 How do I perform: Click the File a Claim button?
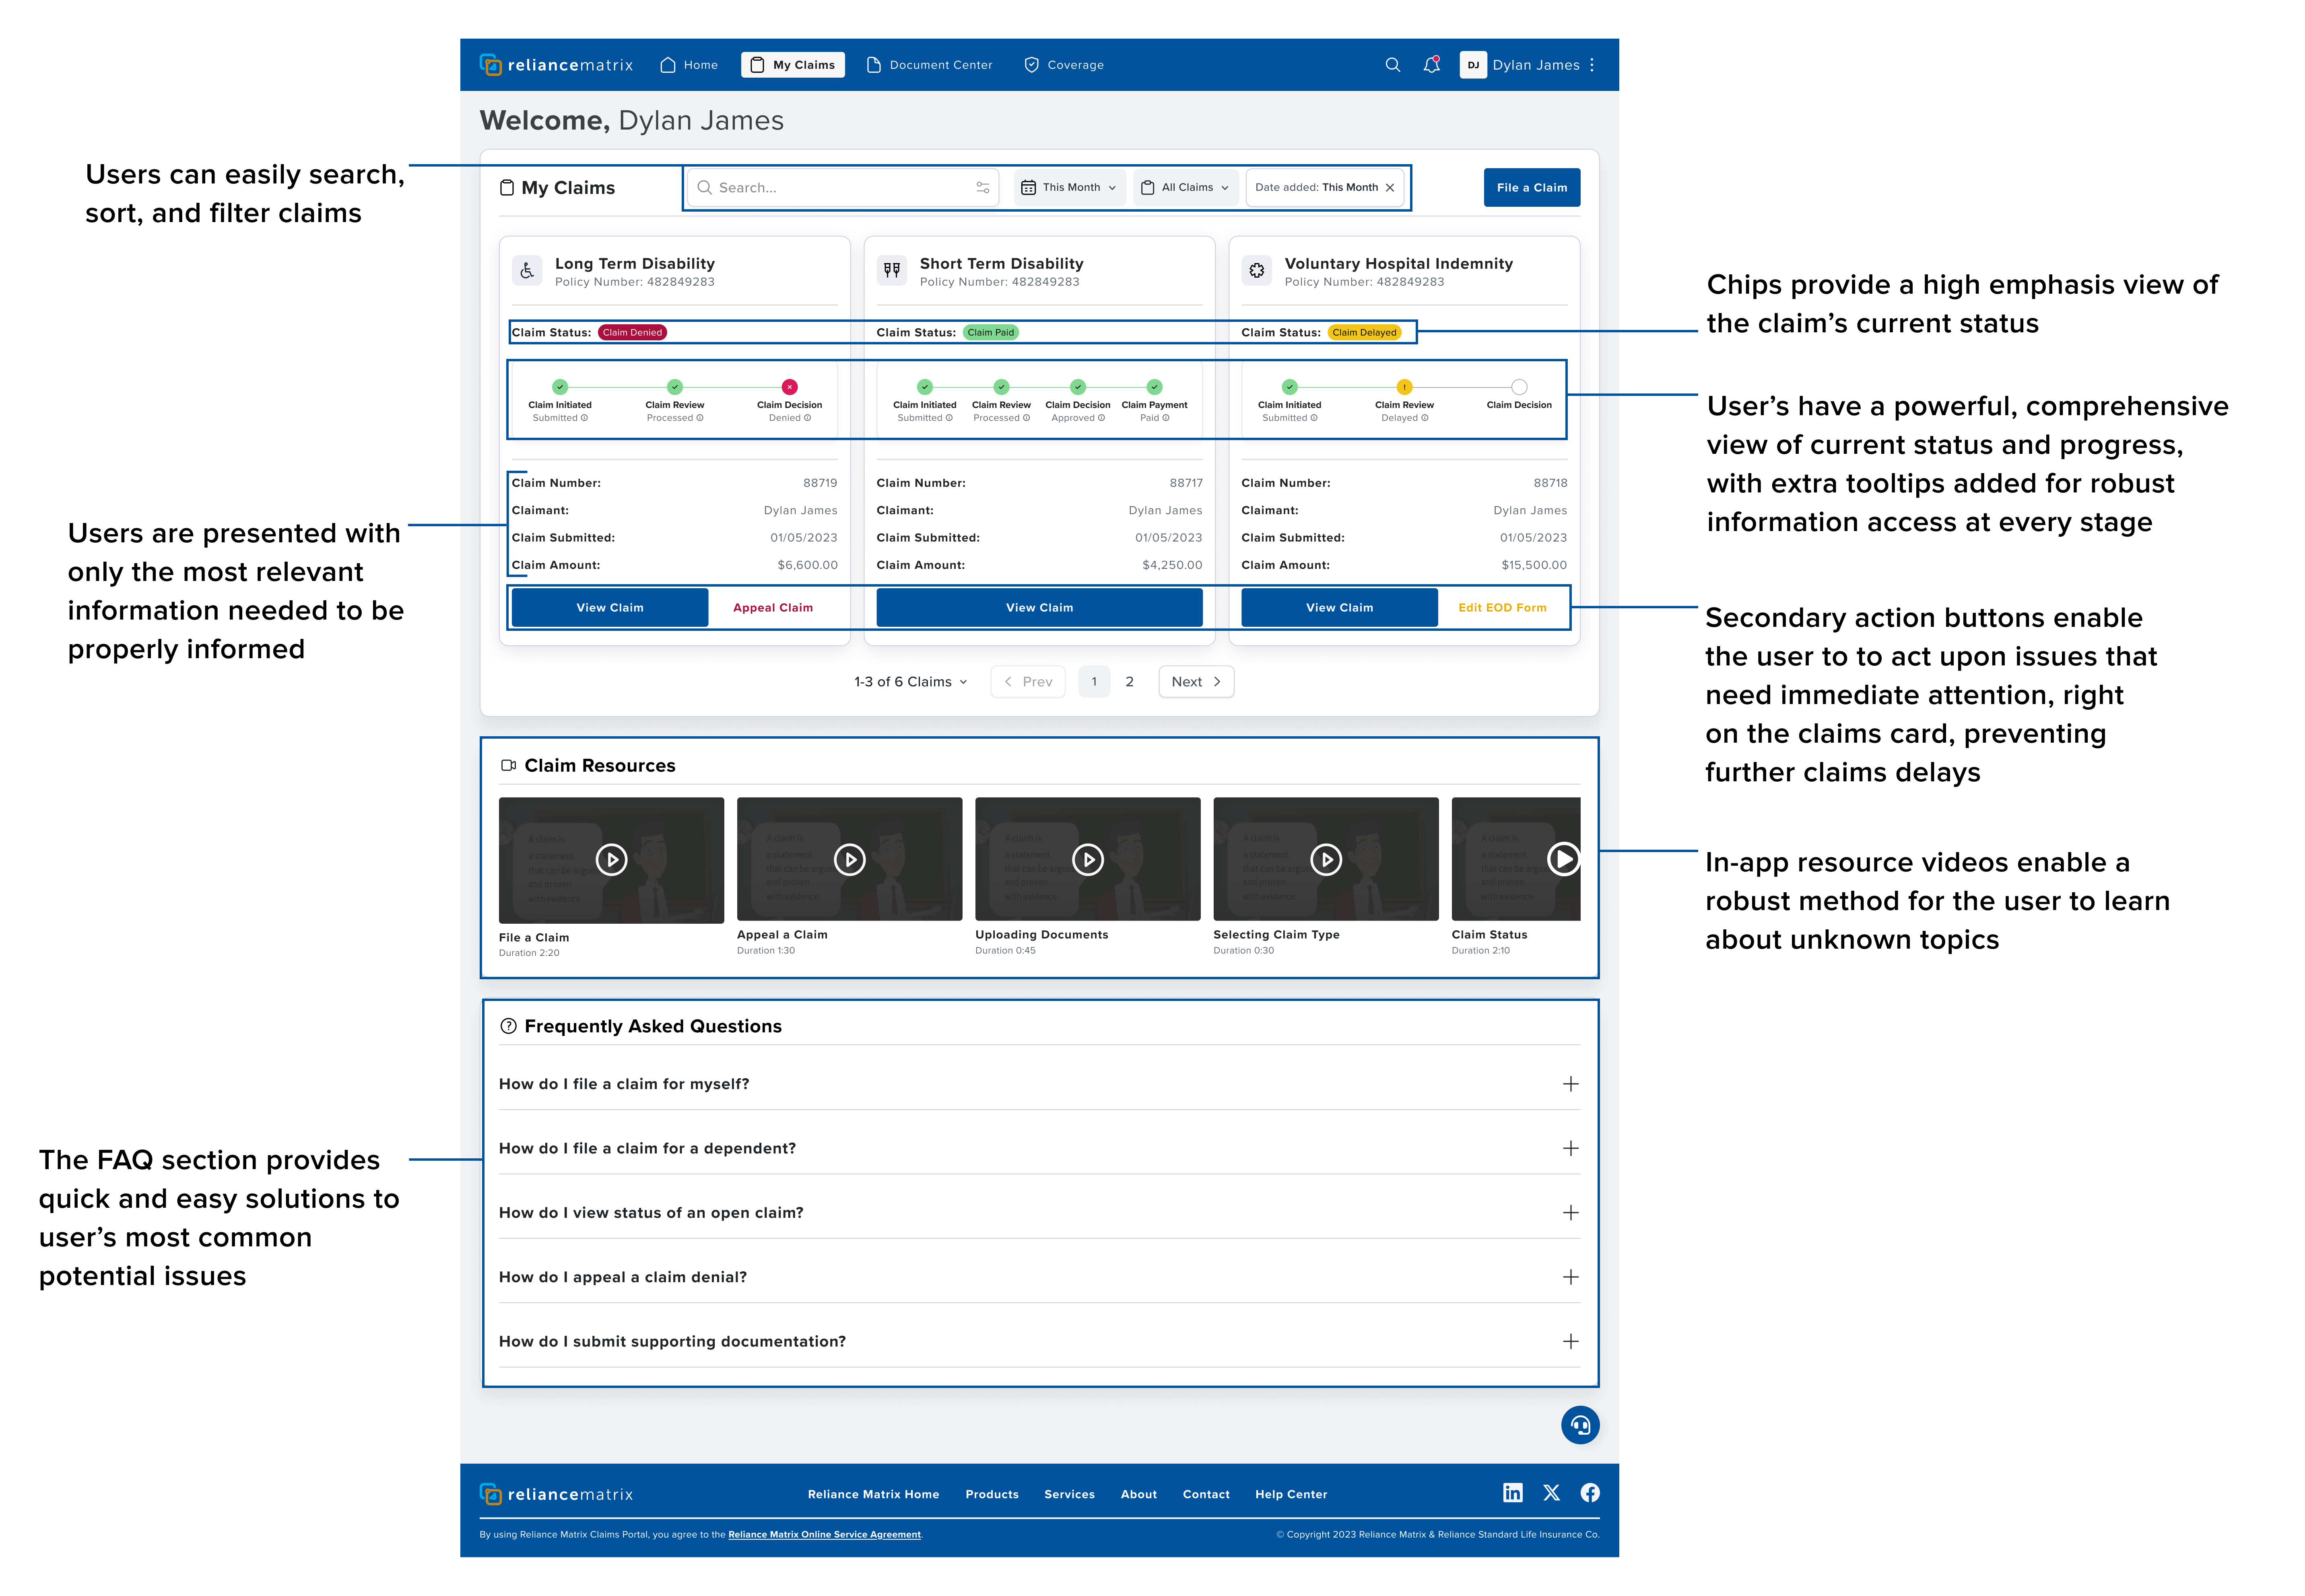(1531, 187)
